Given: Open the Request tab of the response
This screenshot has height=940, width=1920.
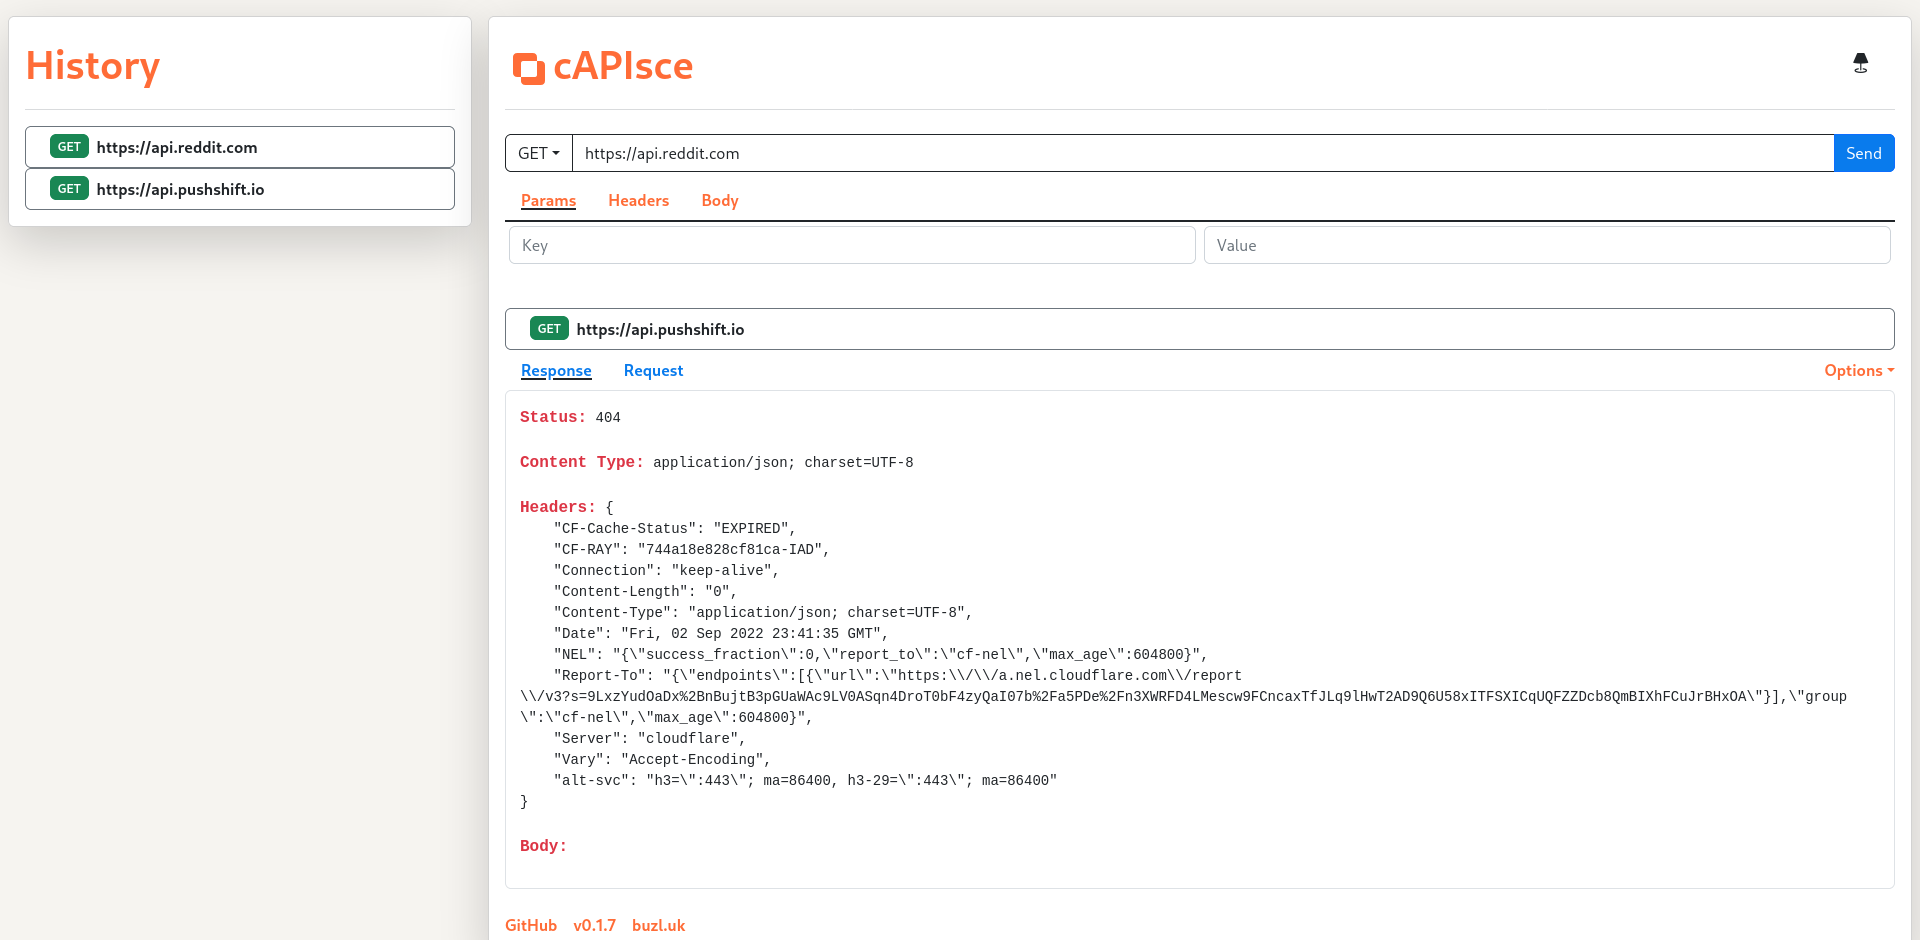Looking at the screenshot, I should coord(653,370).
